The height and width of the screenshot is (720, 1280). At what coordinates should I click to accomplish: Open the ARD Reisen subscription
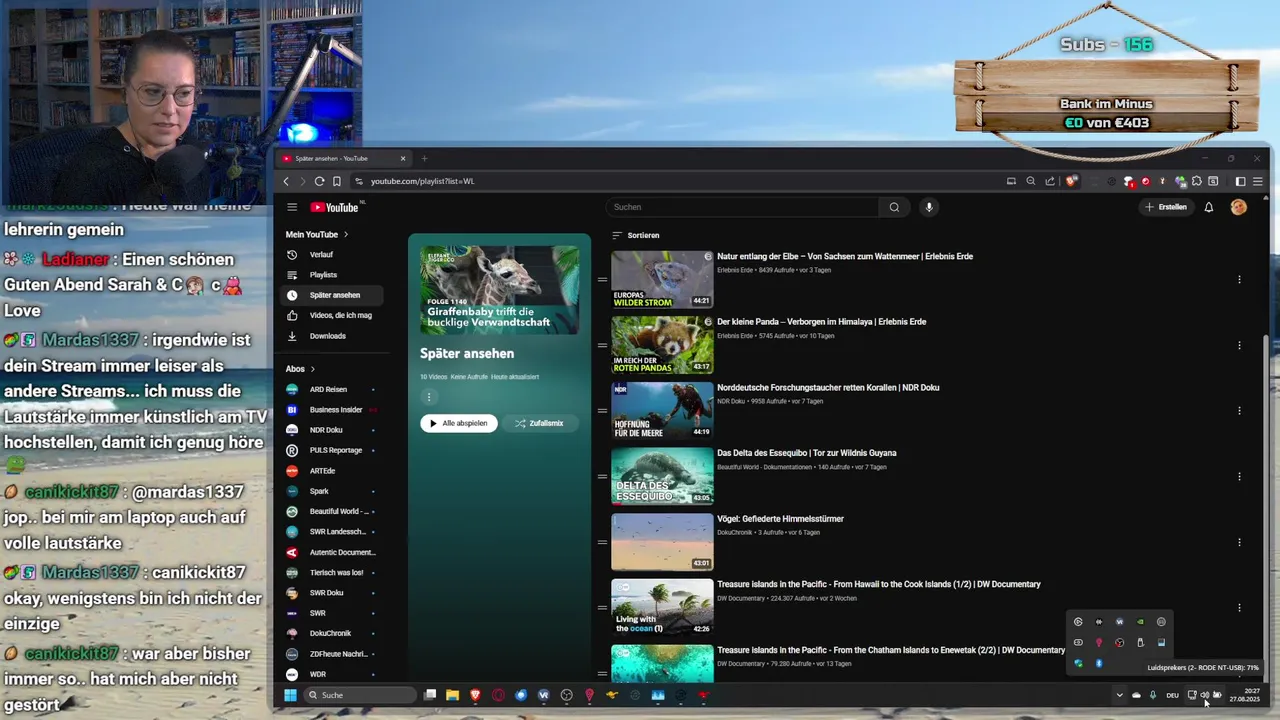330,389
